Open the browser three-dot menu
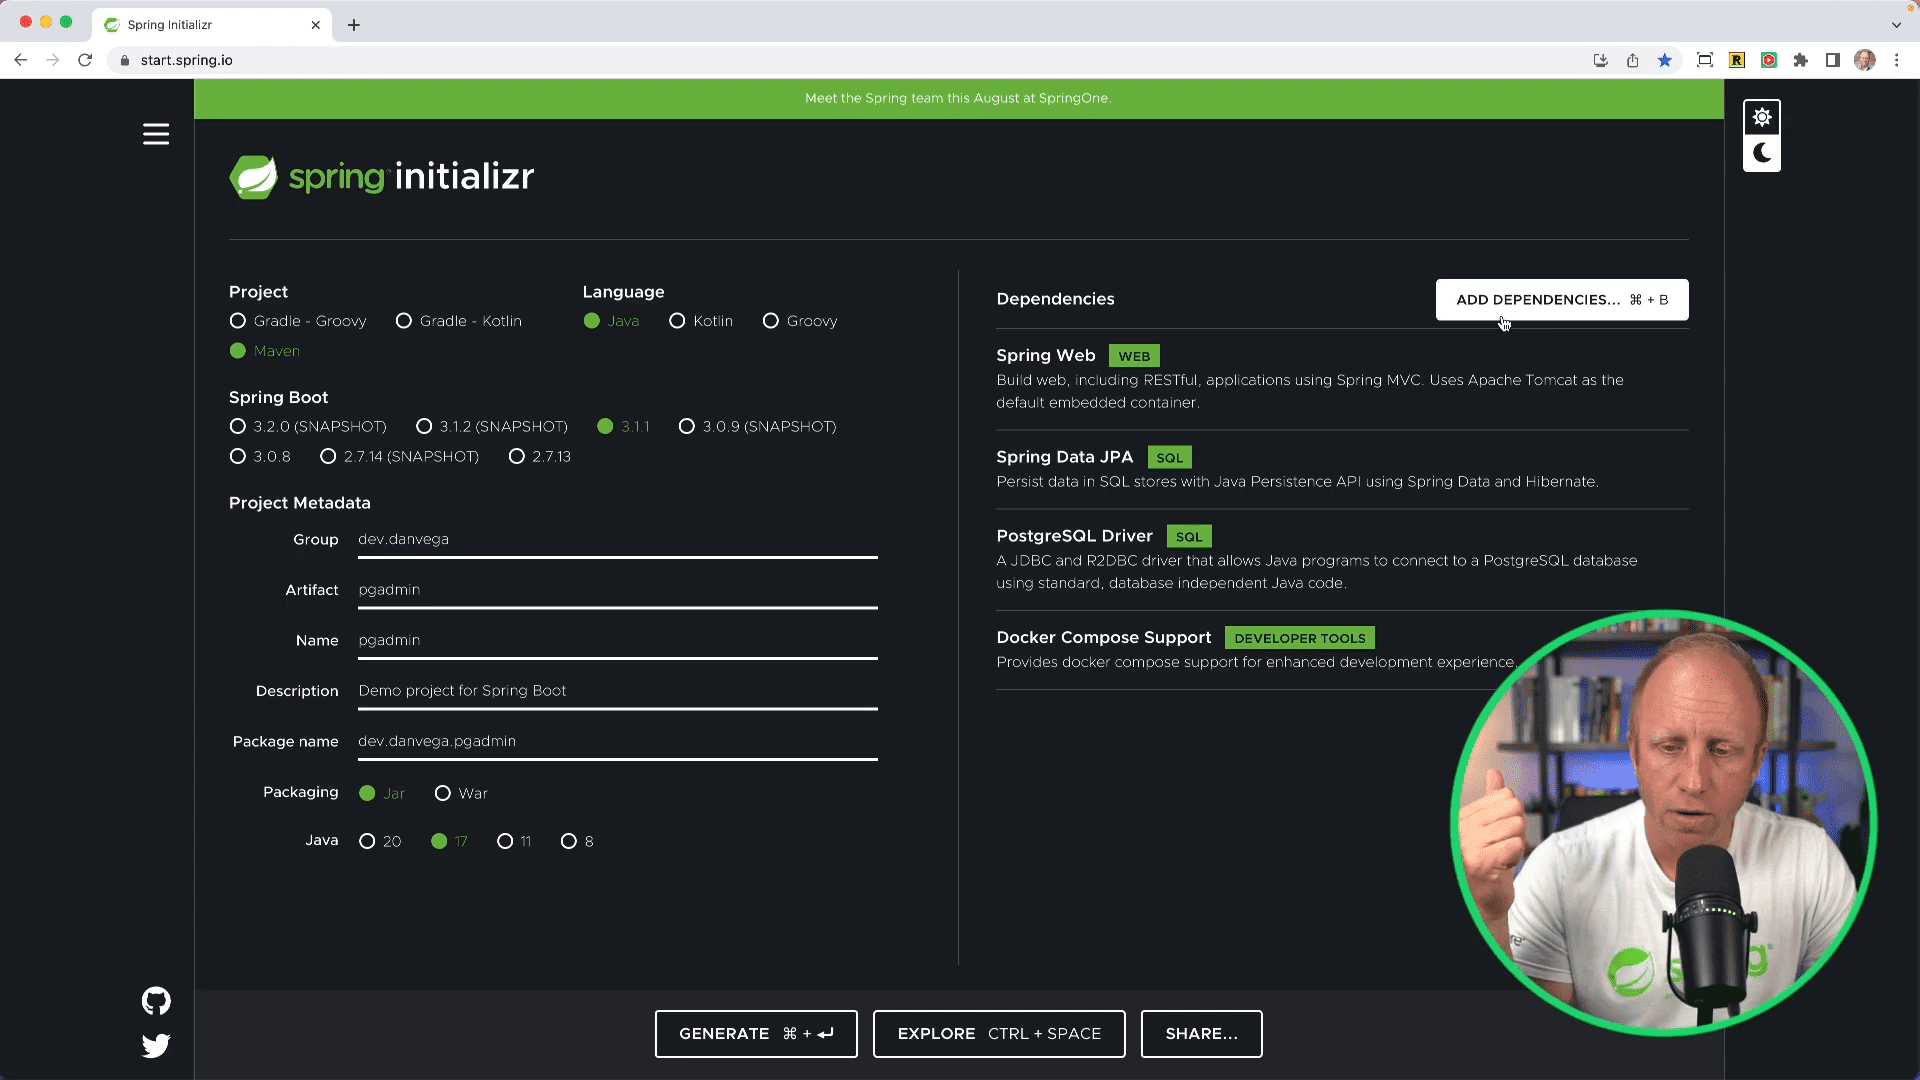 pyautogui.click(x=1897, y=60)
